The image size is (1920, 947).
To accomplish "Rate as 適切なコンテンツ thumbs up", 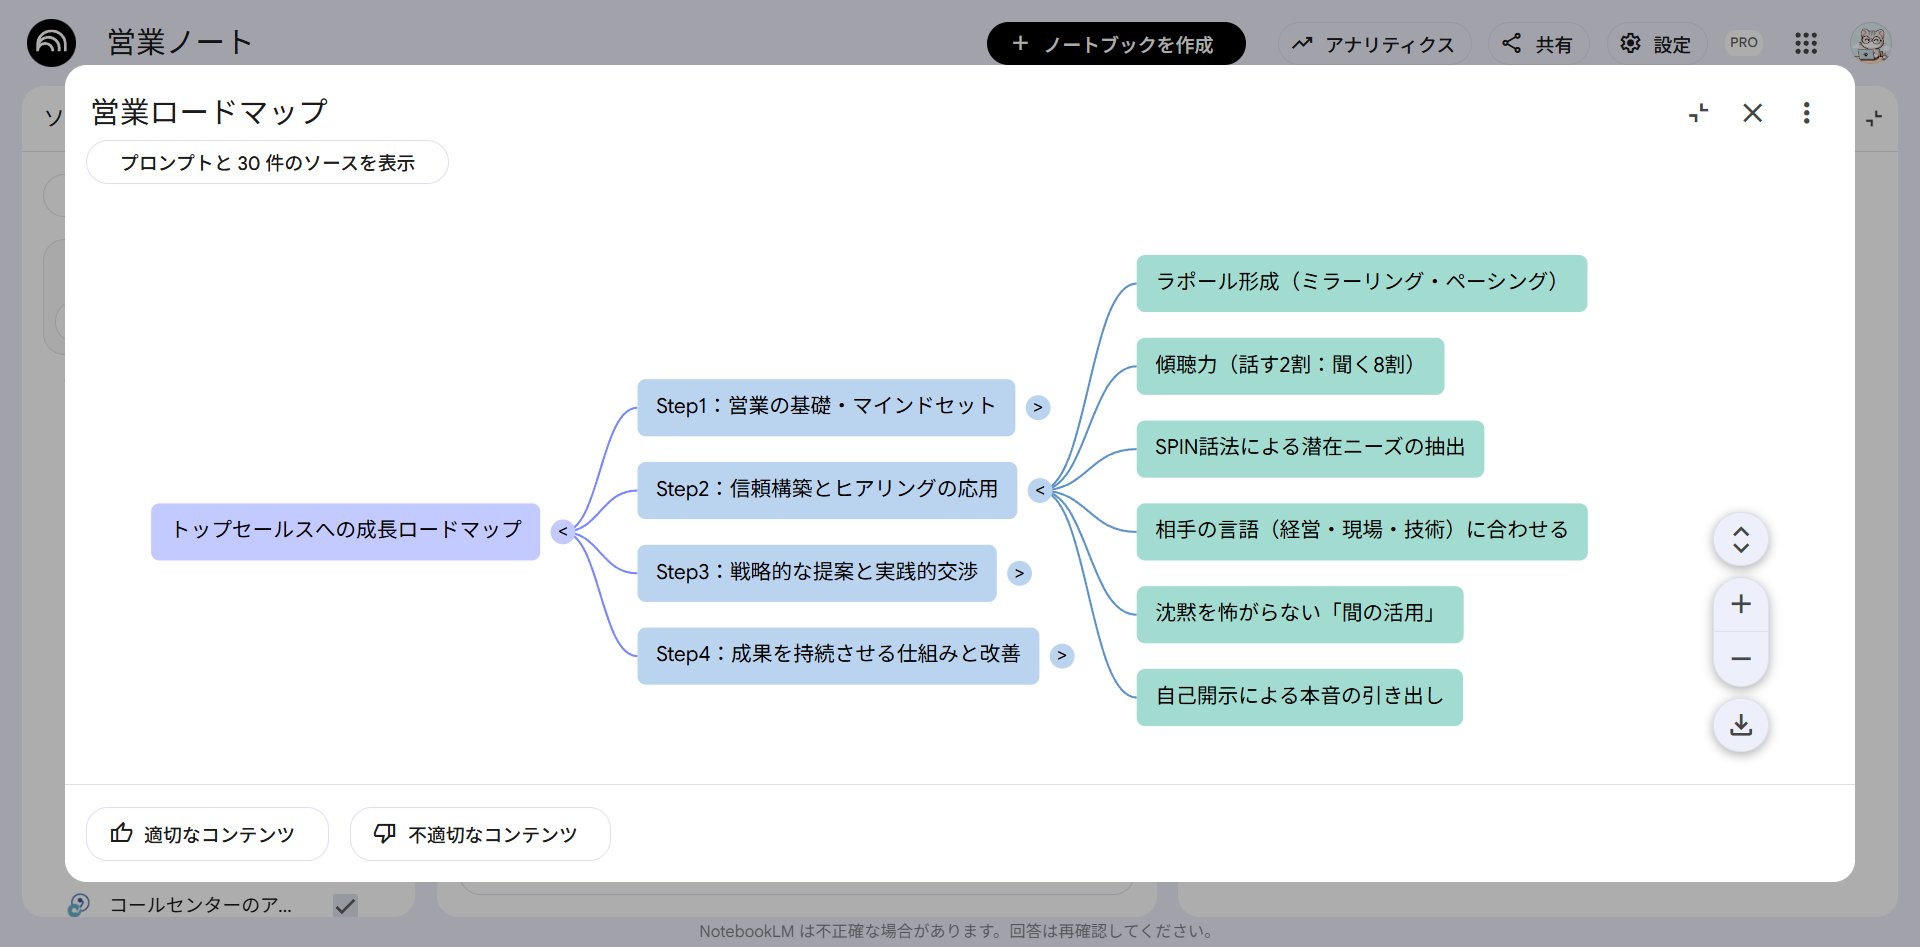I will 207,834.
